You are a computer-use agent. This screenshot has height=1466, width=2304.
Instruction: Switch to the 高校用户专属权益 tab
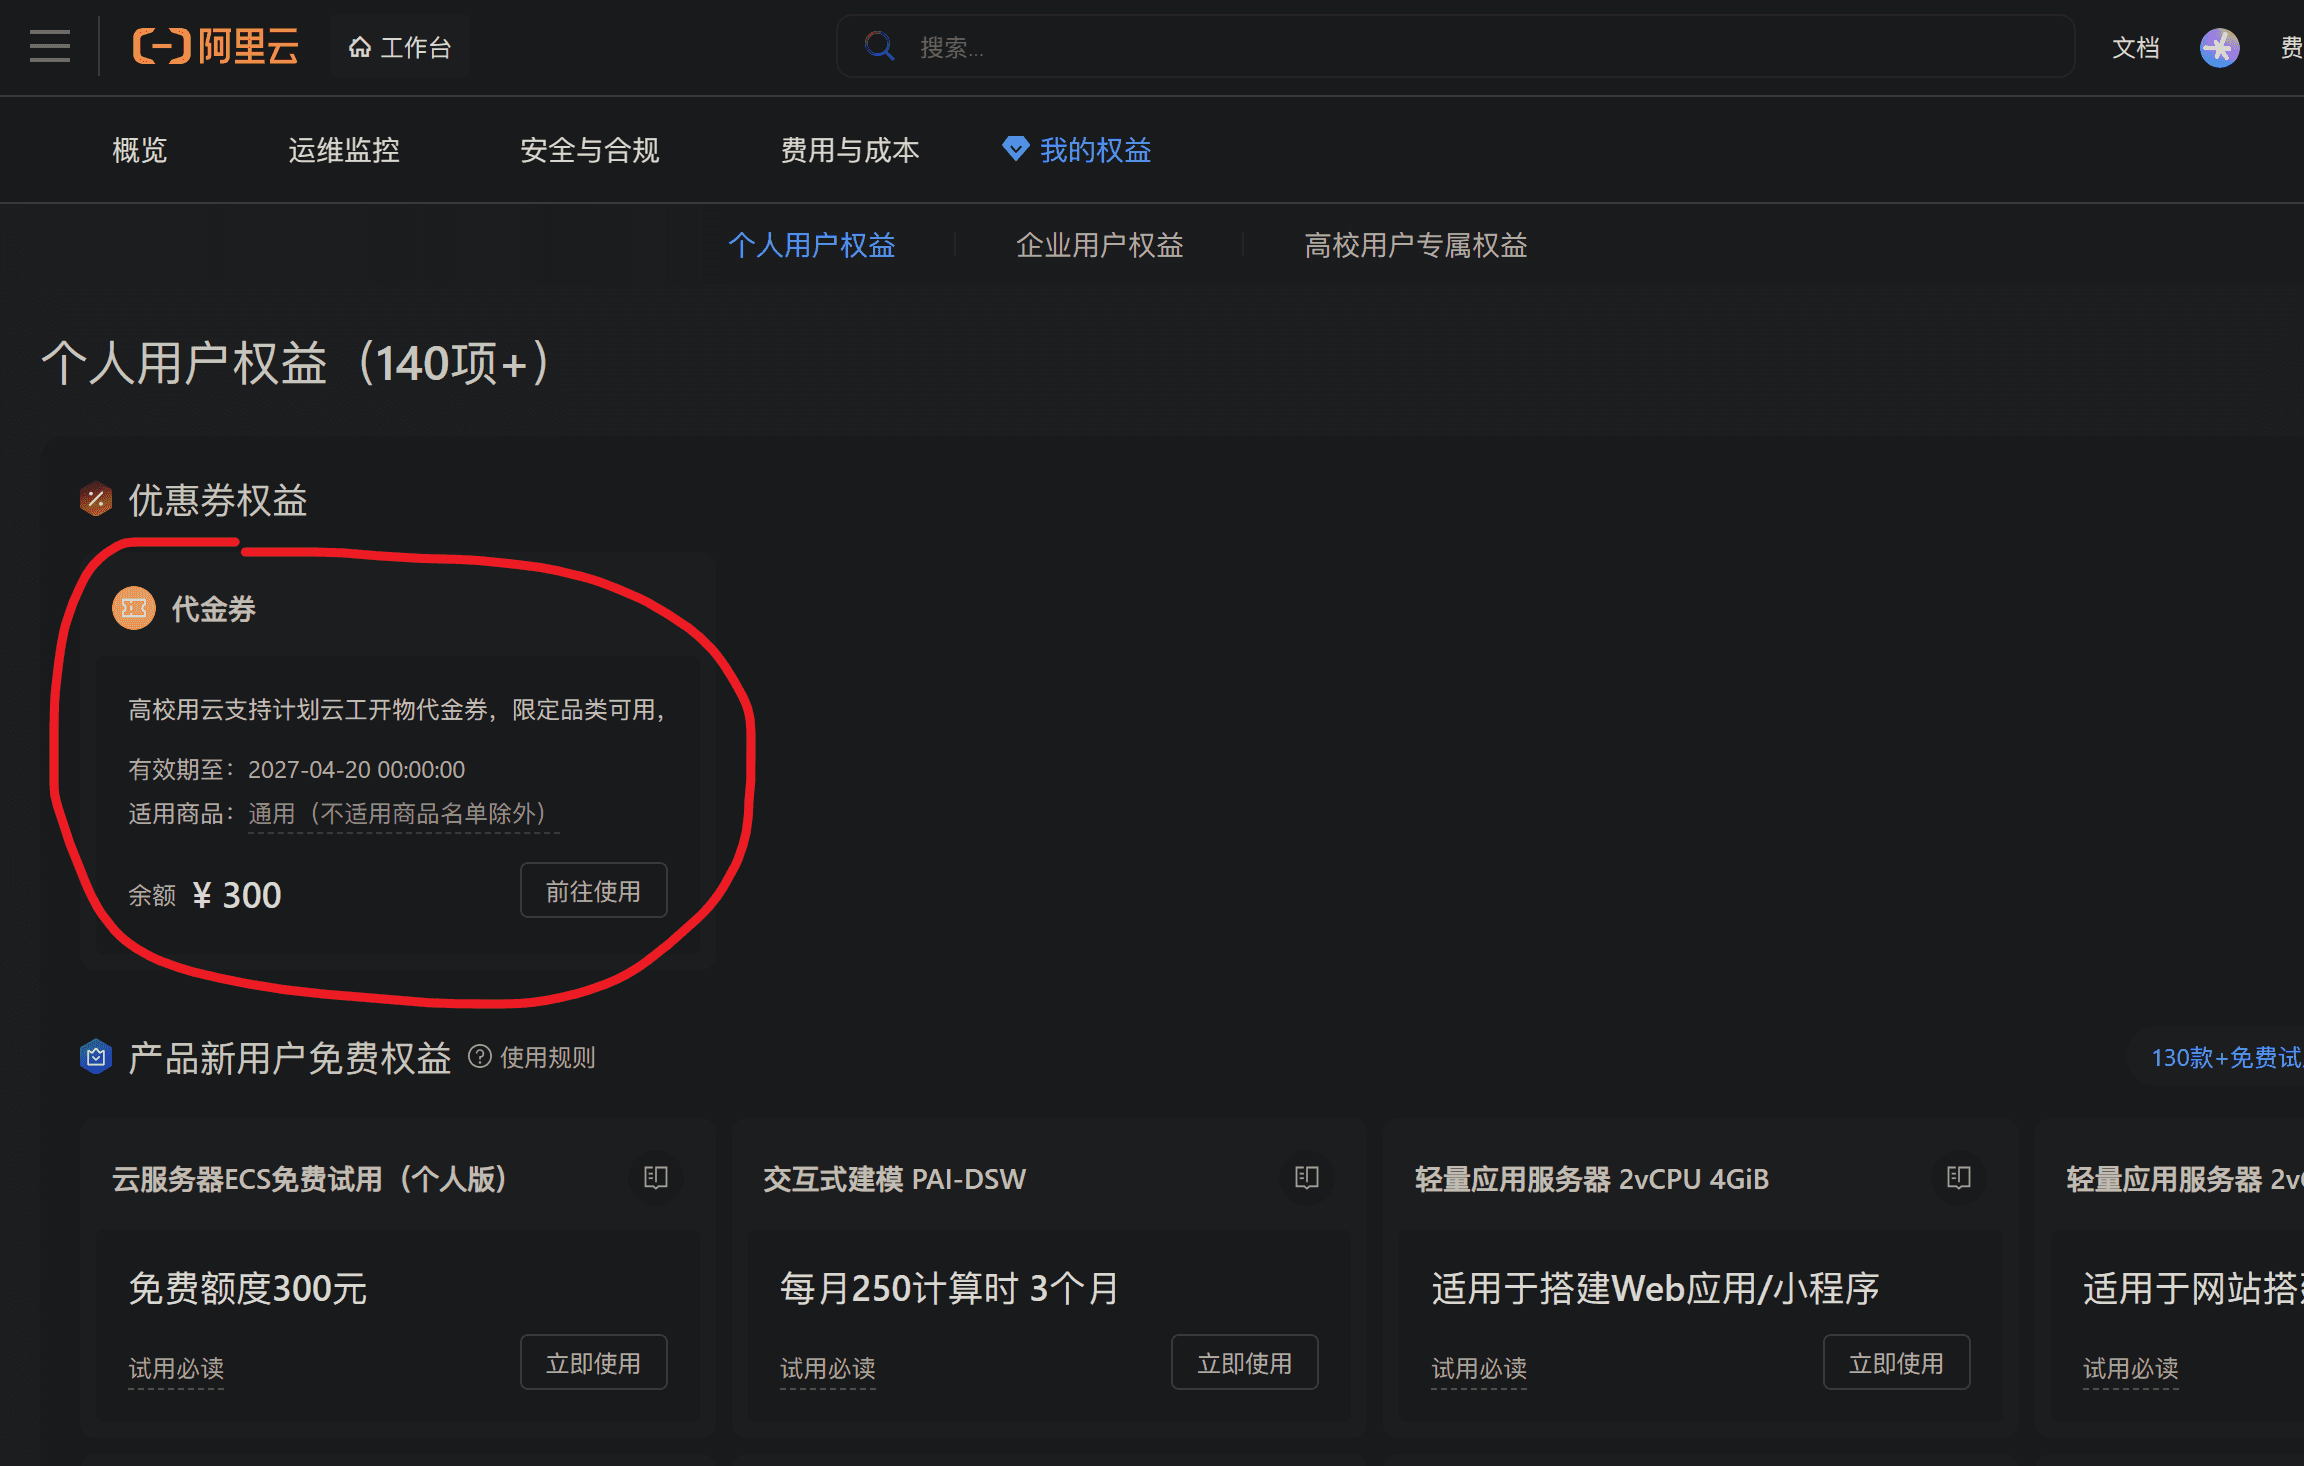point(1415,245)
